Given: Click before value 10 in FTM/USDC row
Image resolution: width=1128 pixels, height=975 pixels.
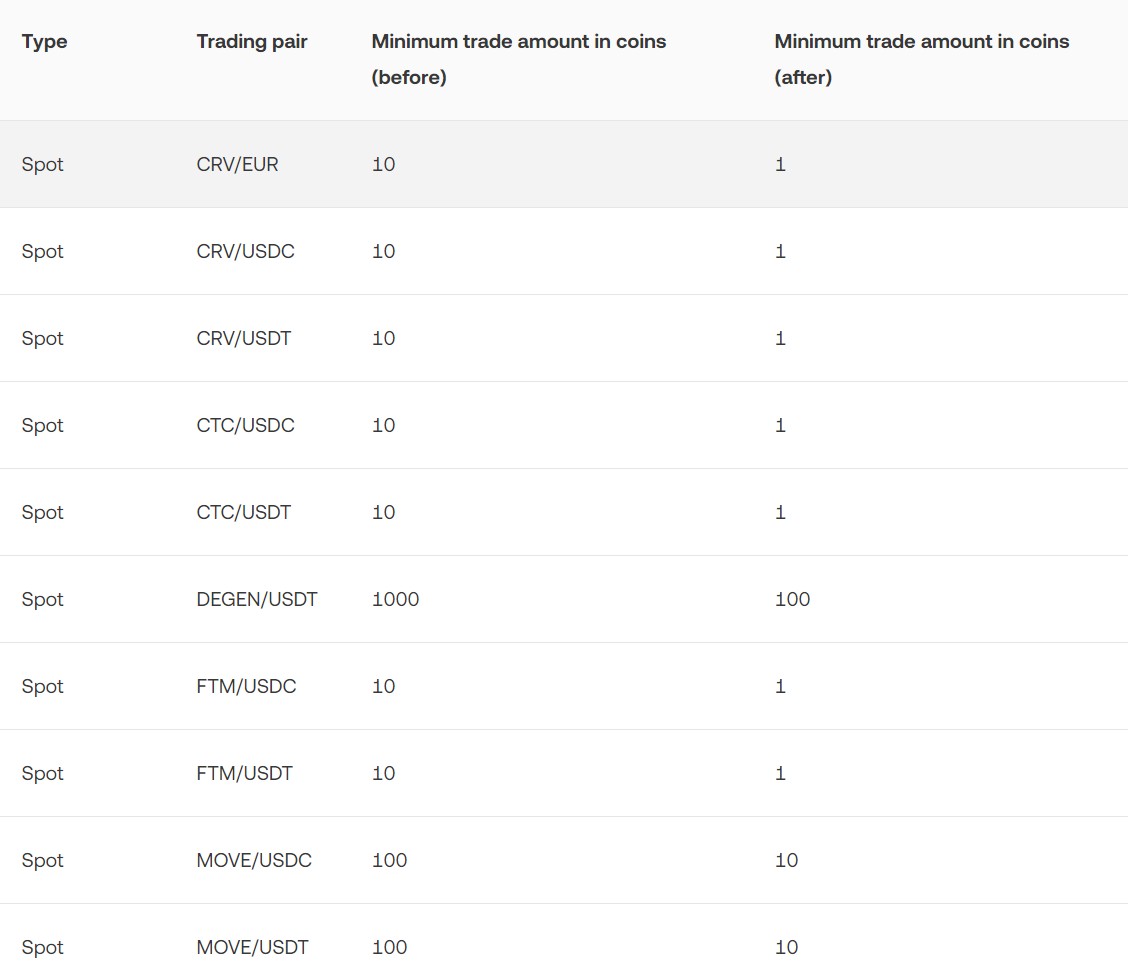Looking at the screenshot, I should point(383,686).
